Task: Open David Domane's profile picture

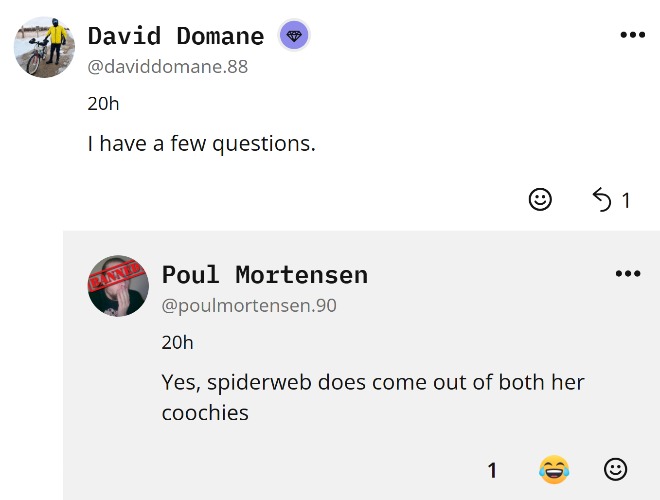Action: click(x=44, y=47)
